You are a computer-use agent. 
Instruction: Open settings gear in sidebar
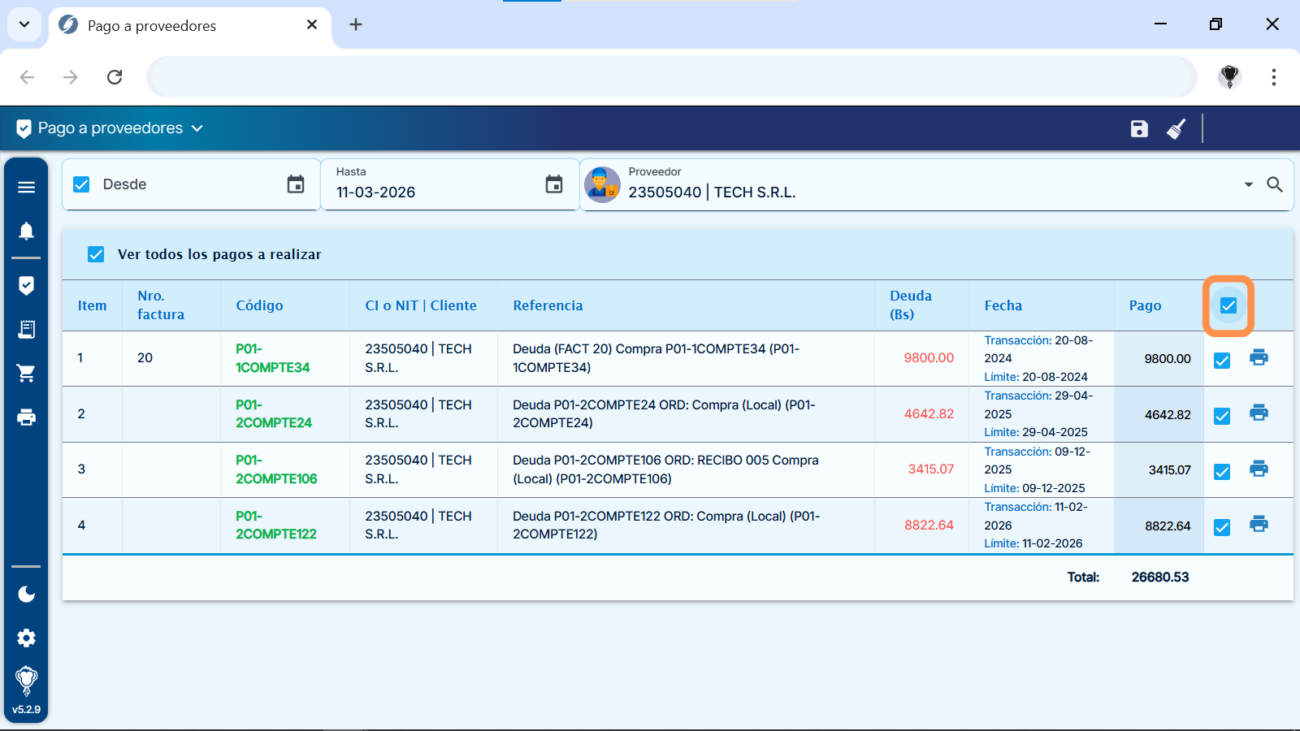[26, 638]
